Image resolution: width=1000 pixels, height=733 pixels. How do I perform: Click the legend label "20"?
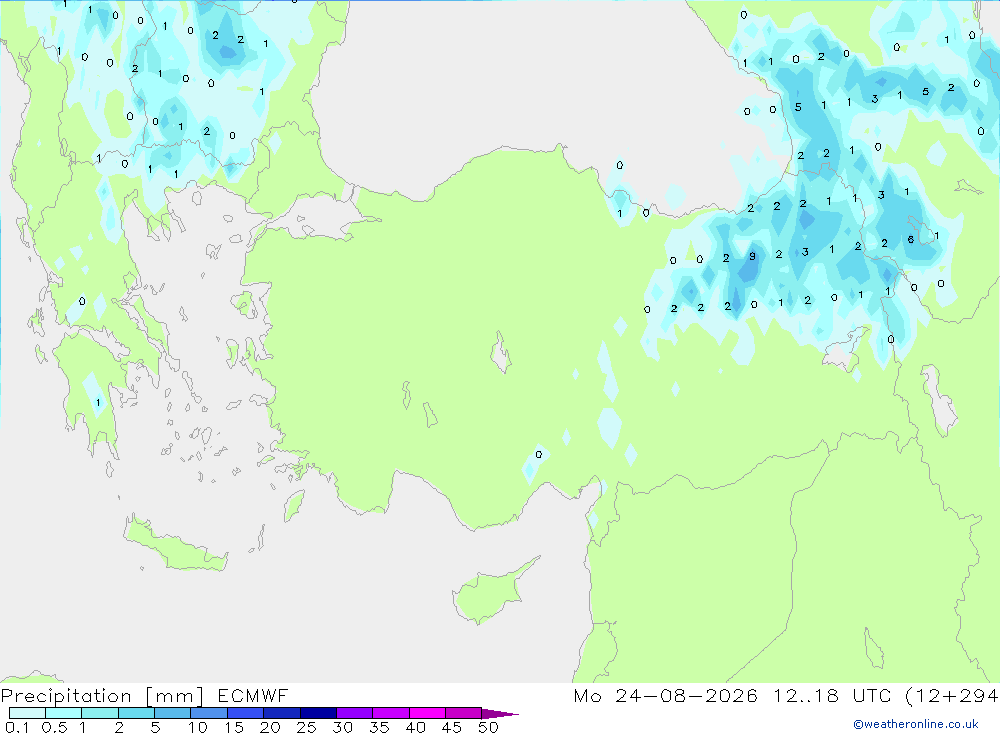click(x=270, y=727)
